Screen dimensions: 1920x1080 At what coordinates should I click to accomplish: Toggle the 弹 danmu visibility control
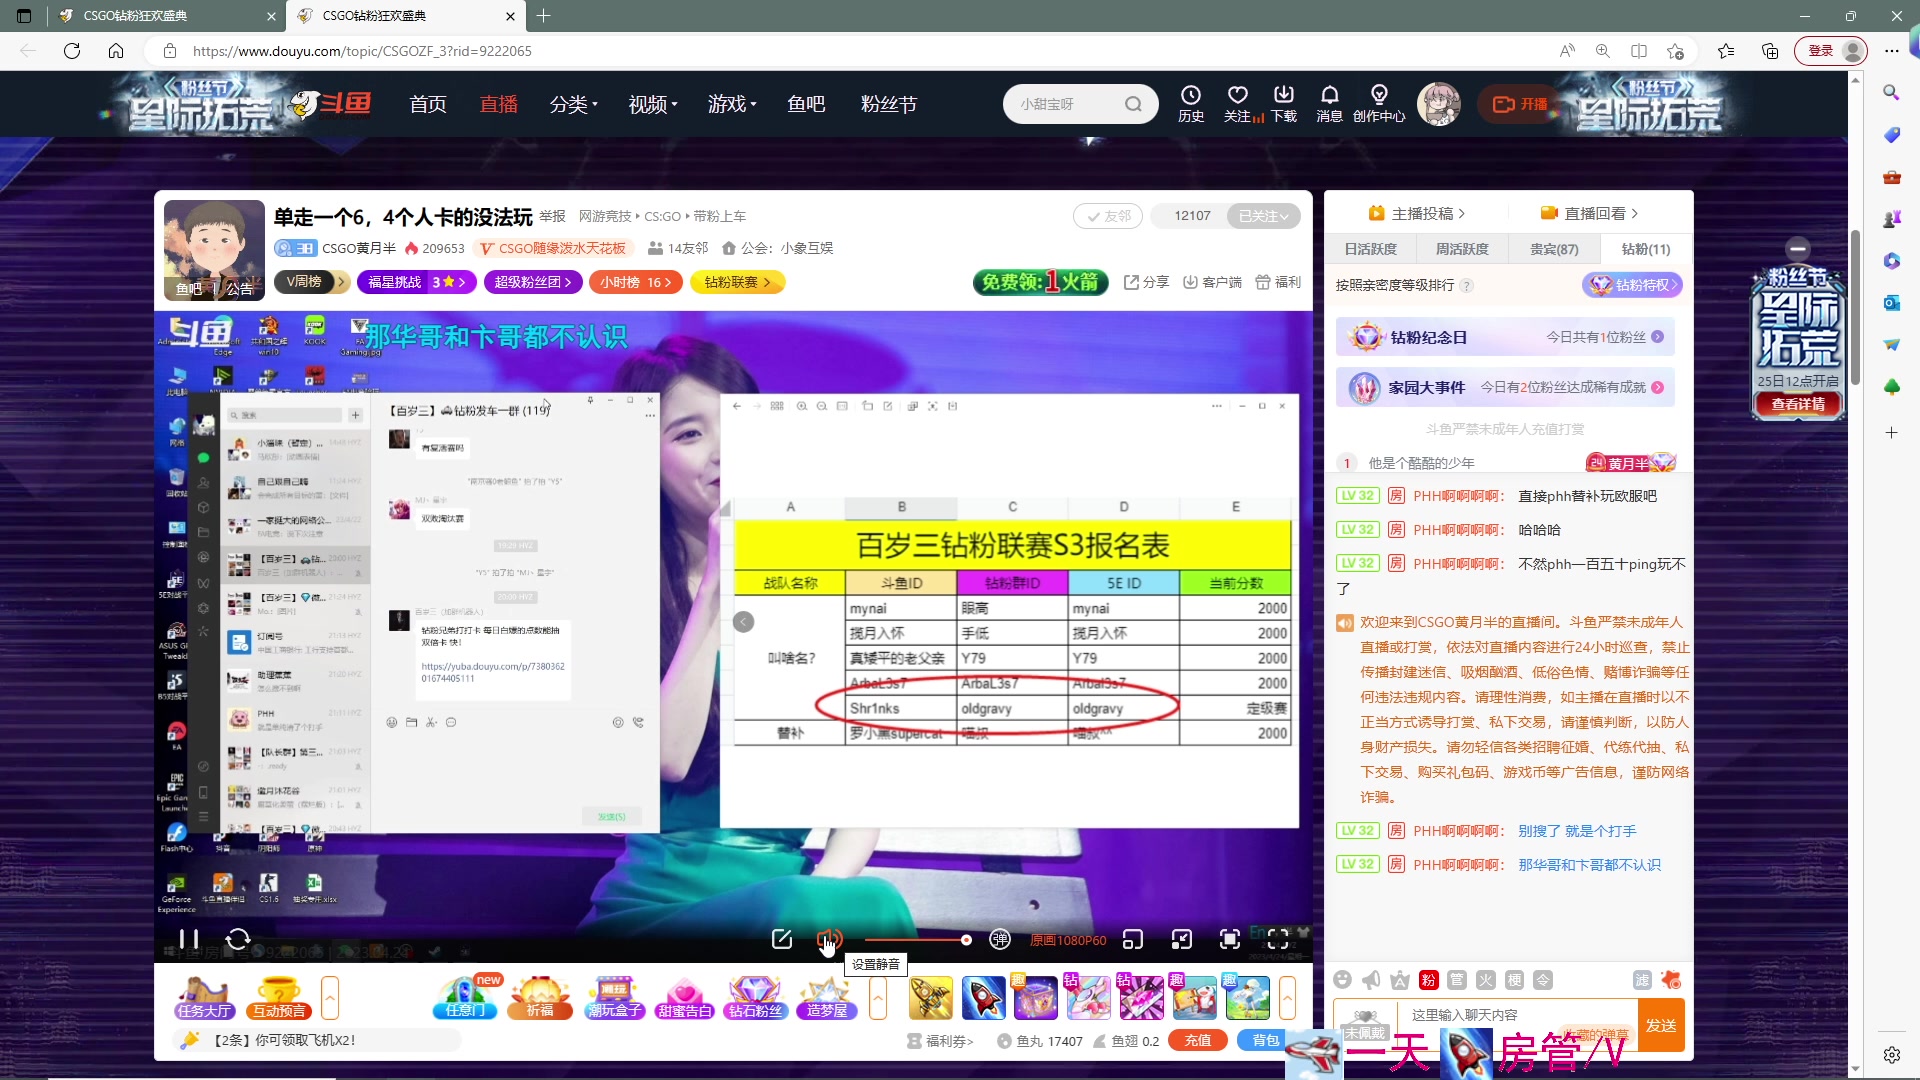[1000, 939]
